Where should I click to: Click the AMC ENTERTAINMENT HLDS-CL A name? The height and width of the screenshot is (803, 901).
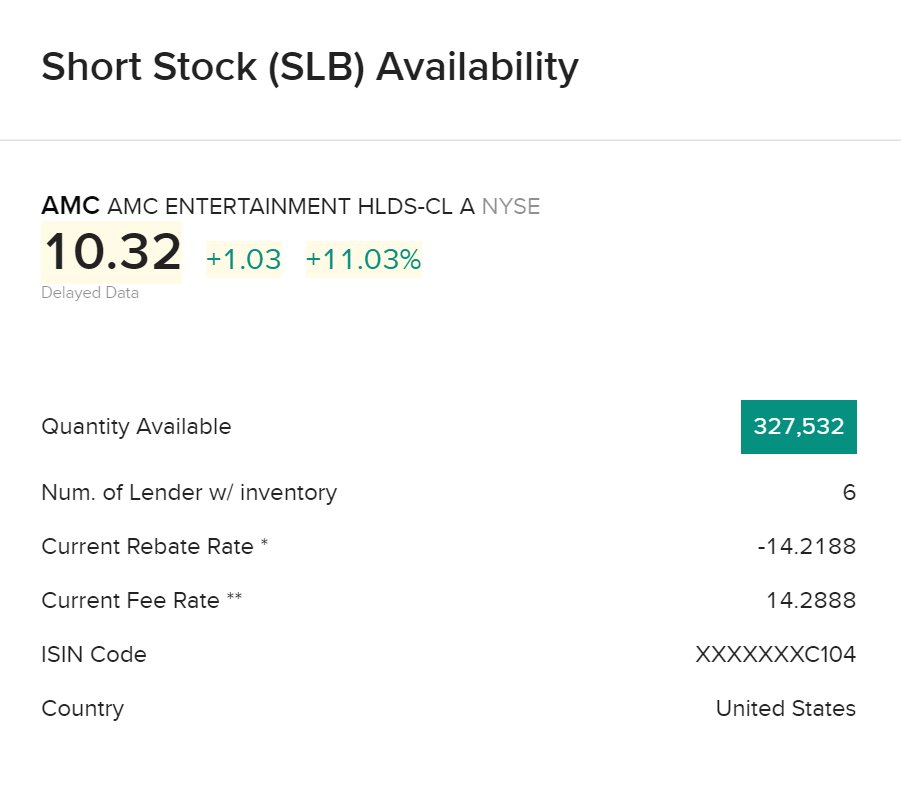(x=290, y=207)
